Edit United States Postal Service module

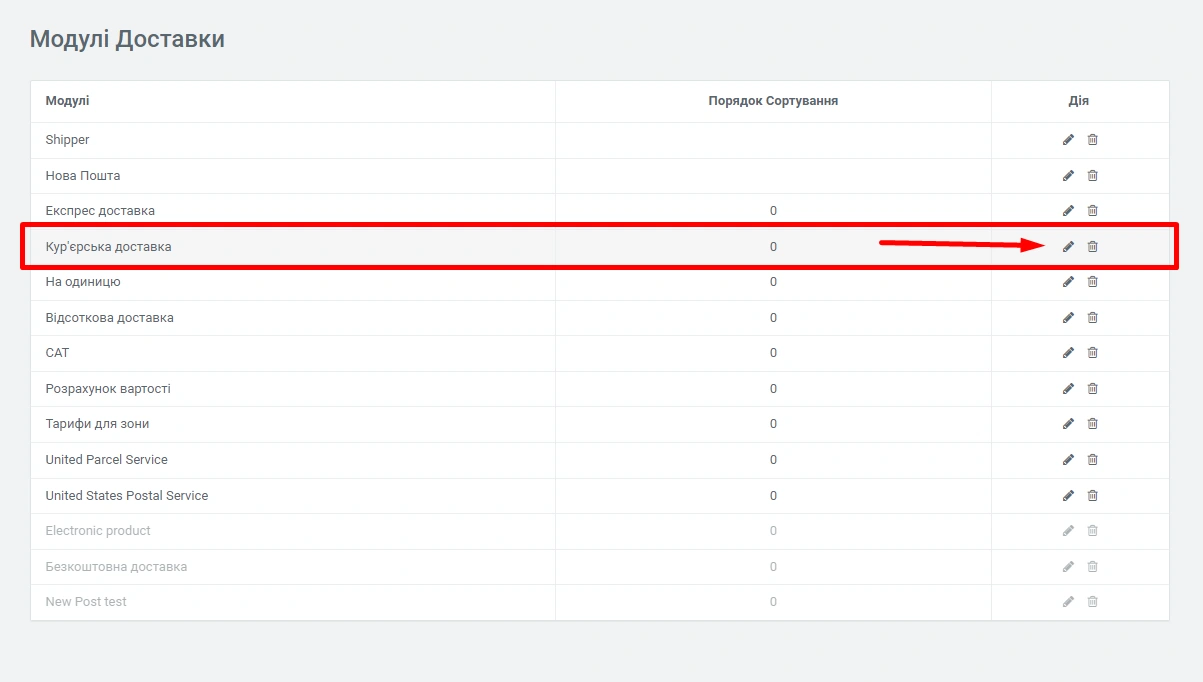click(1068, 496)
